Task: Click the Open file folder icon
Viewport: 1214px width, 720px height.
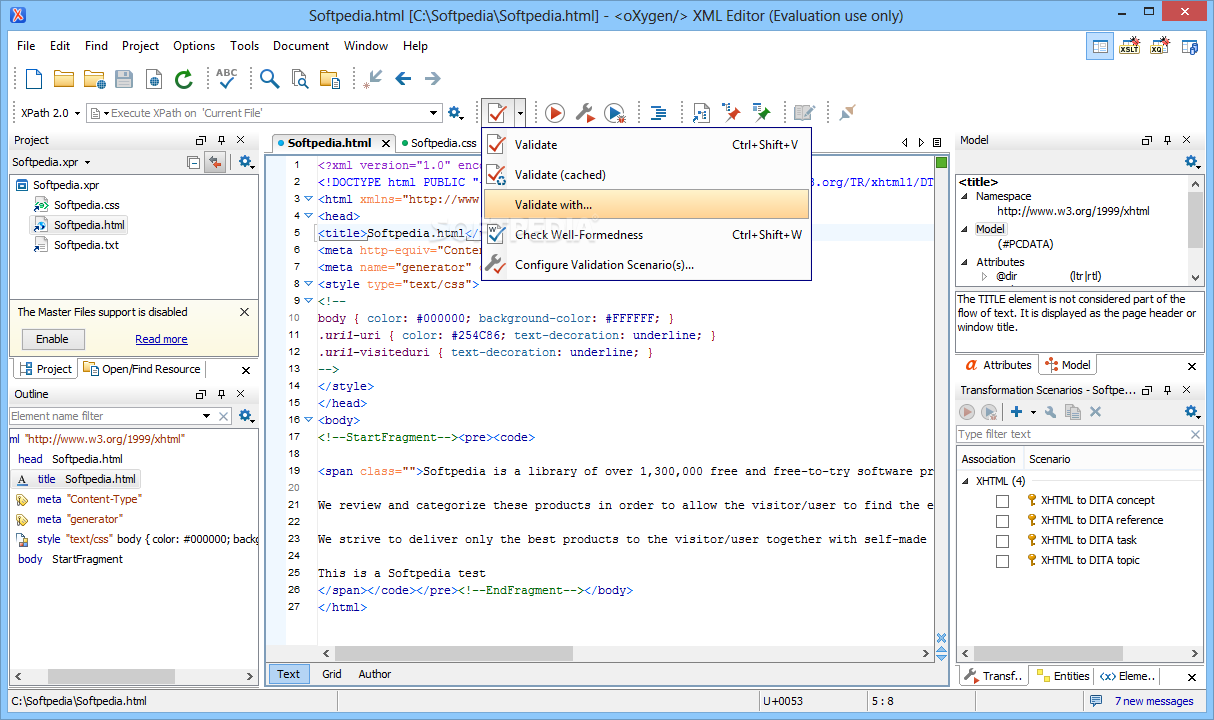Action: pos(64,78)
